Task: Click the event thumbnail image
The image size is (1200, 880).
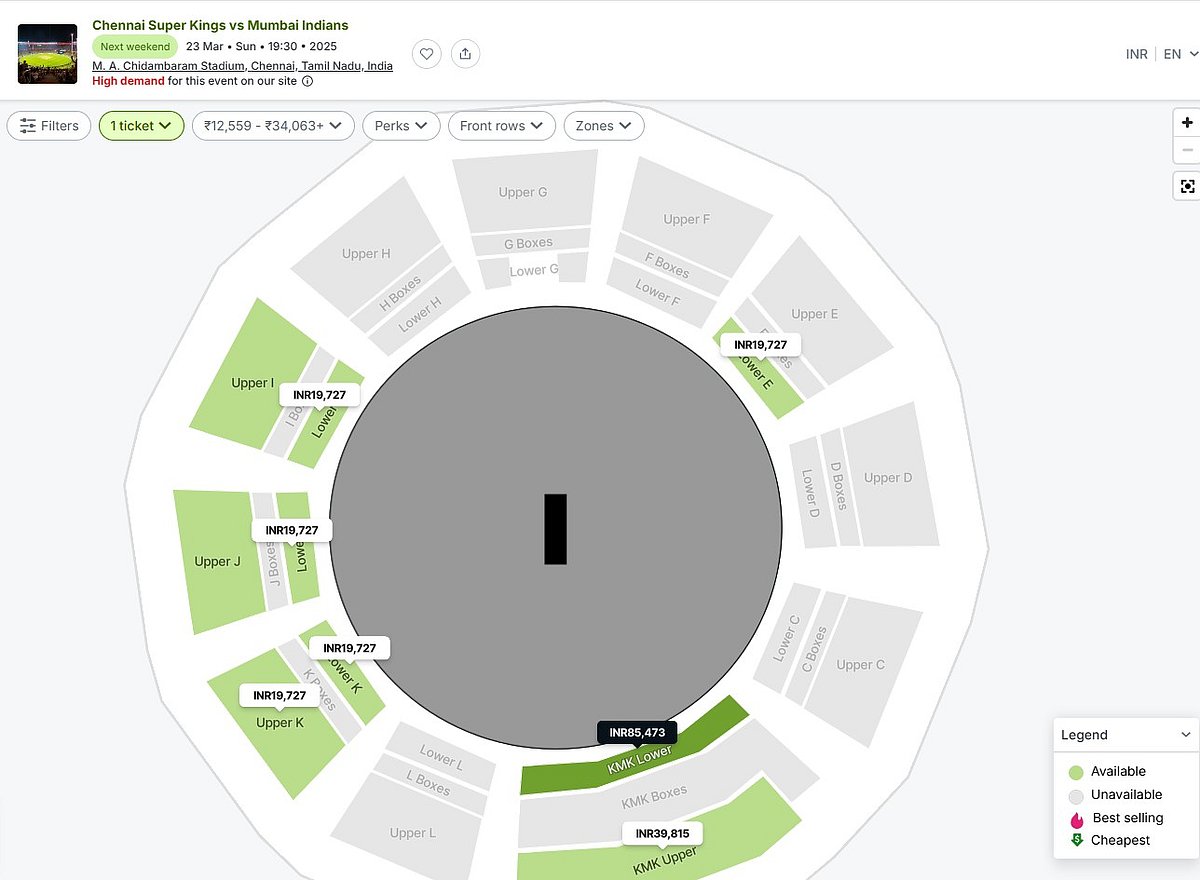Action: pos(47,54)
